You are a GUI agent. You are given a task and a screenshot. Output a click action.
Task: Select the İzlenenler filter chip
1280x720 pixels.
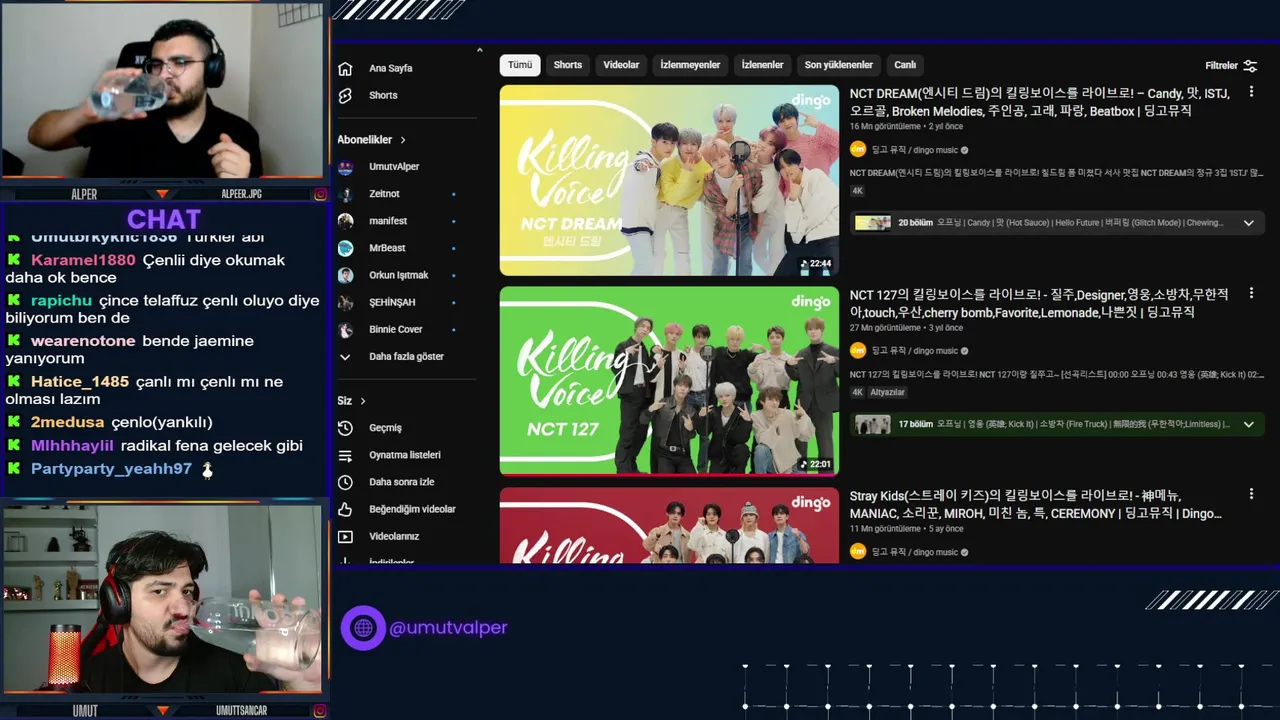point(762,65)
